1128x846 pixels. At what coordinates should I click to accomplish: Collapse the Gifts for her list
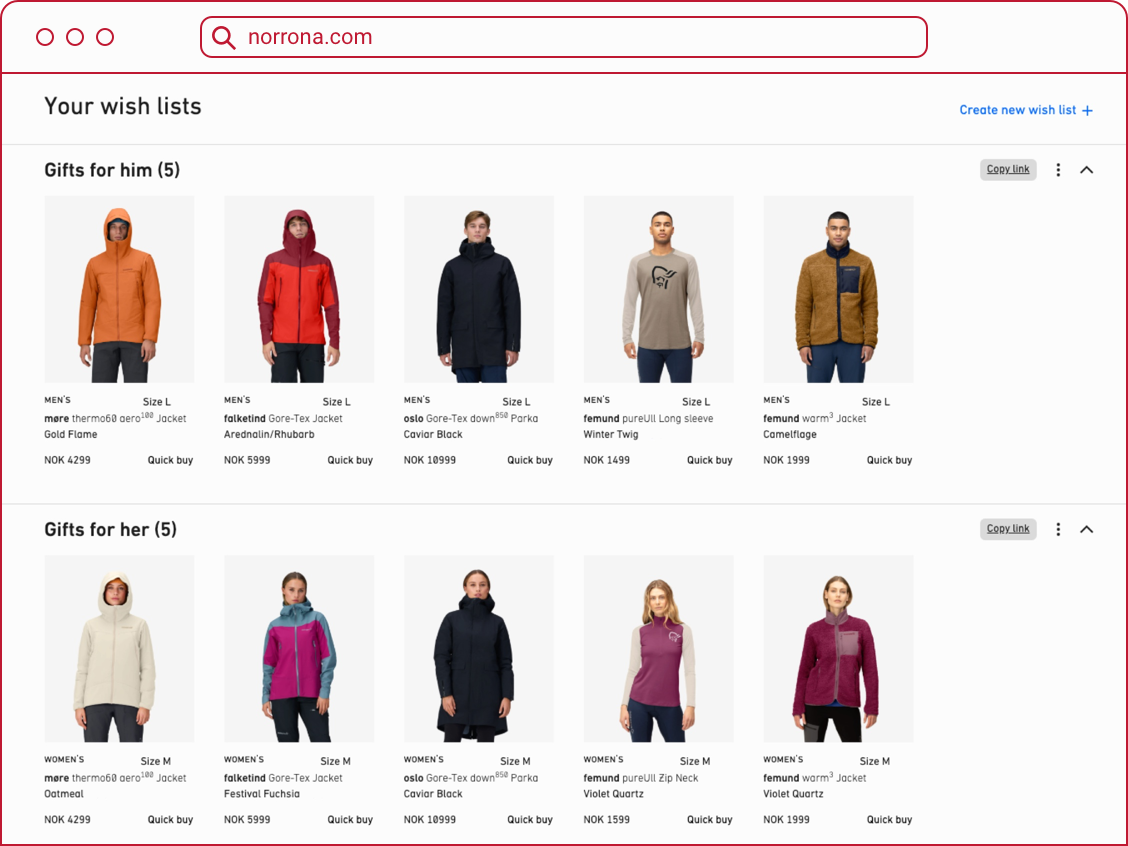[1086, 529]
